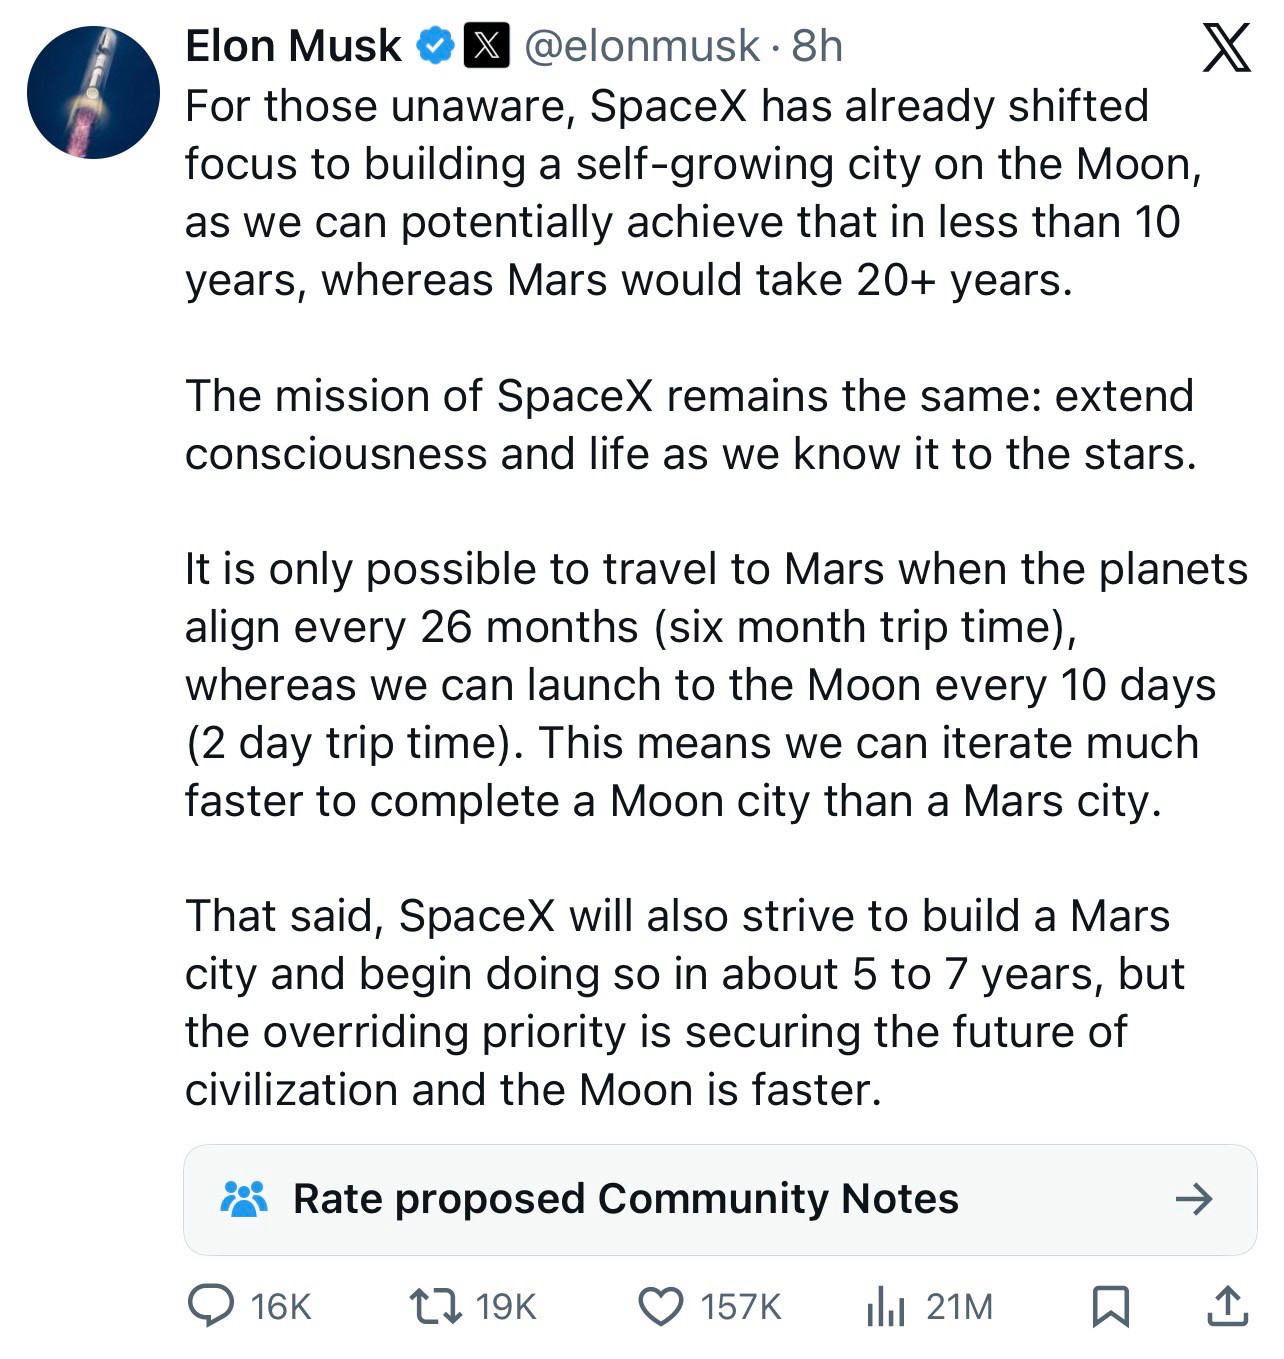Click the 19K repost count
The height and width of the screenshot is (1359, 1284).
tap(506, 1307)
